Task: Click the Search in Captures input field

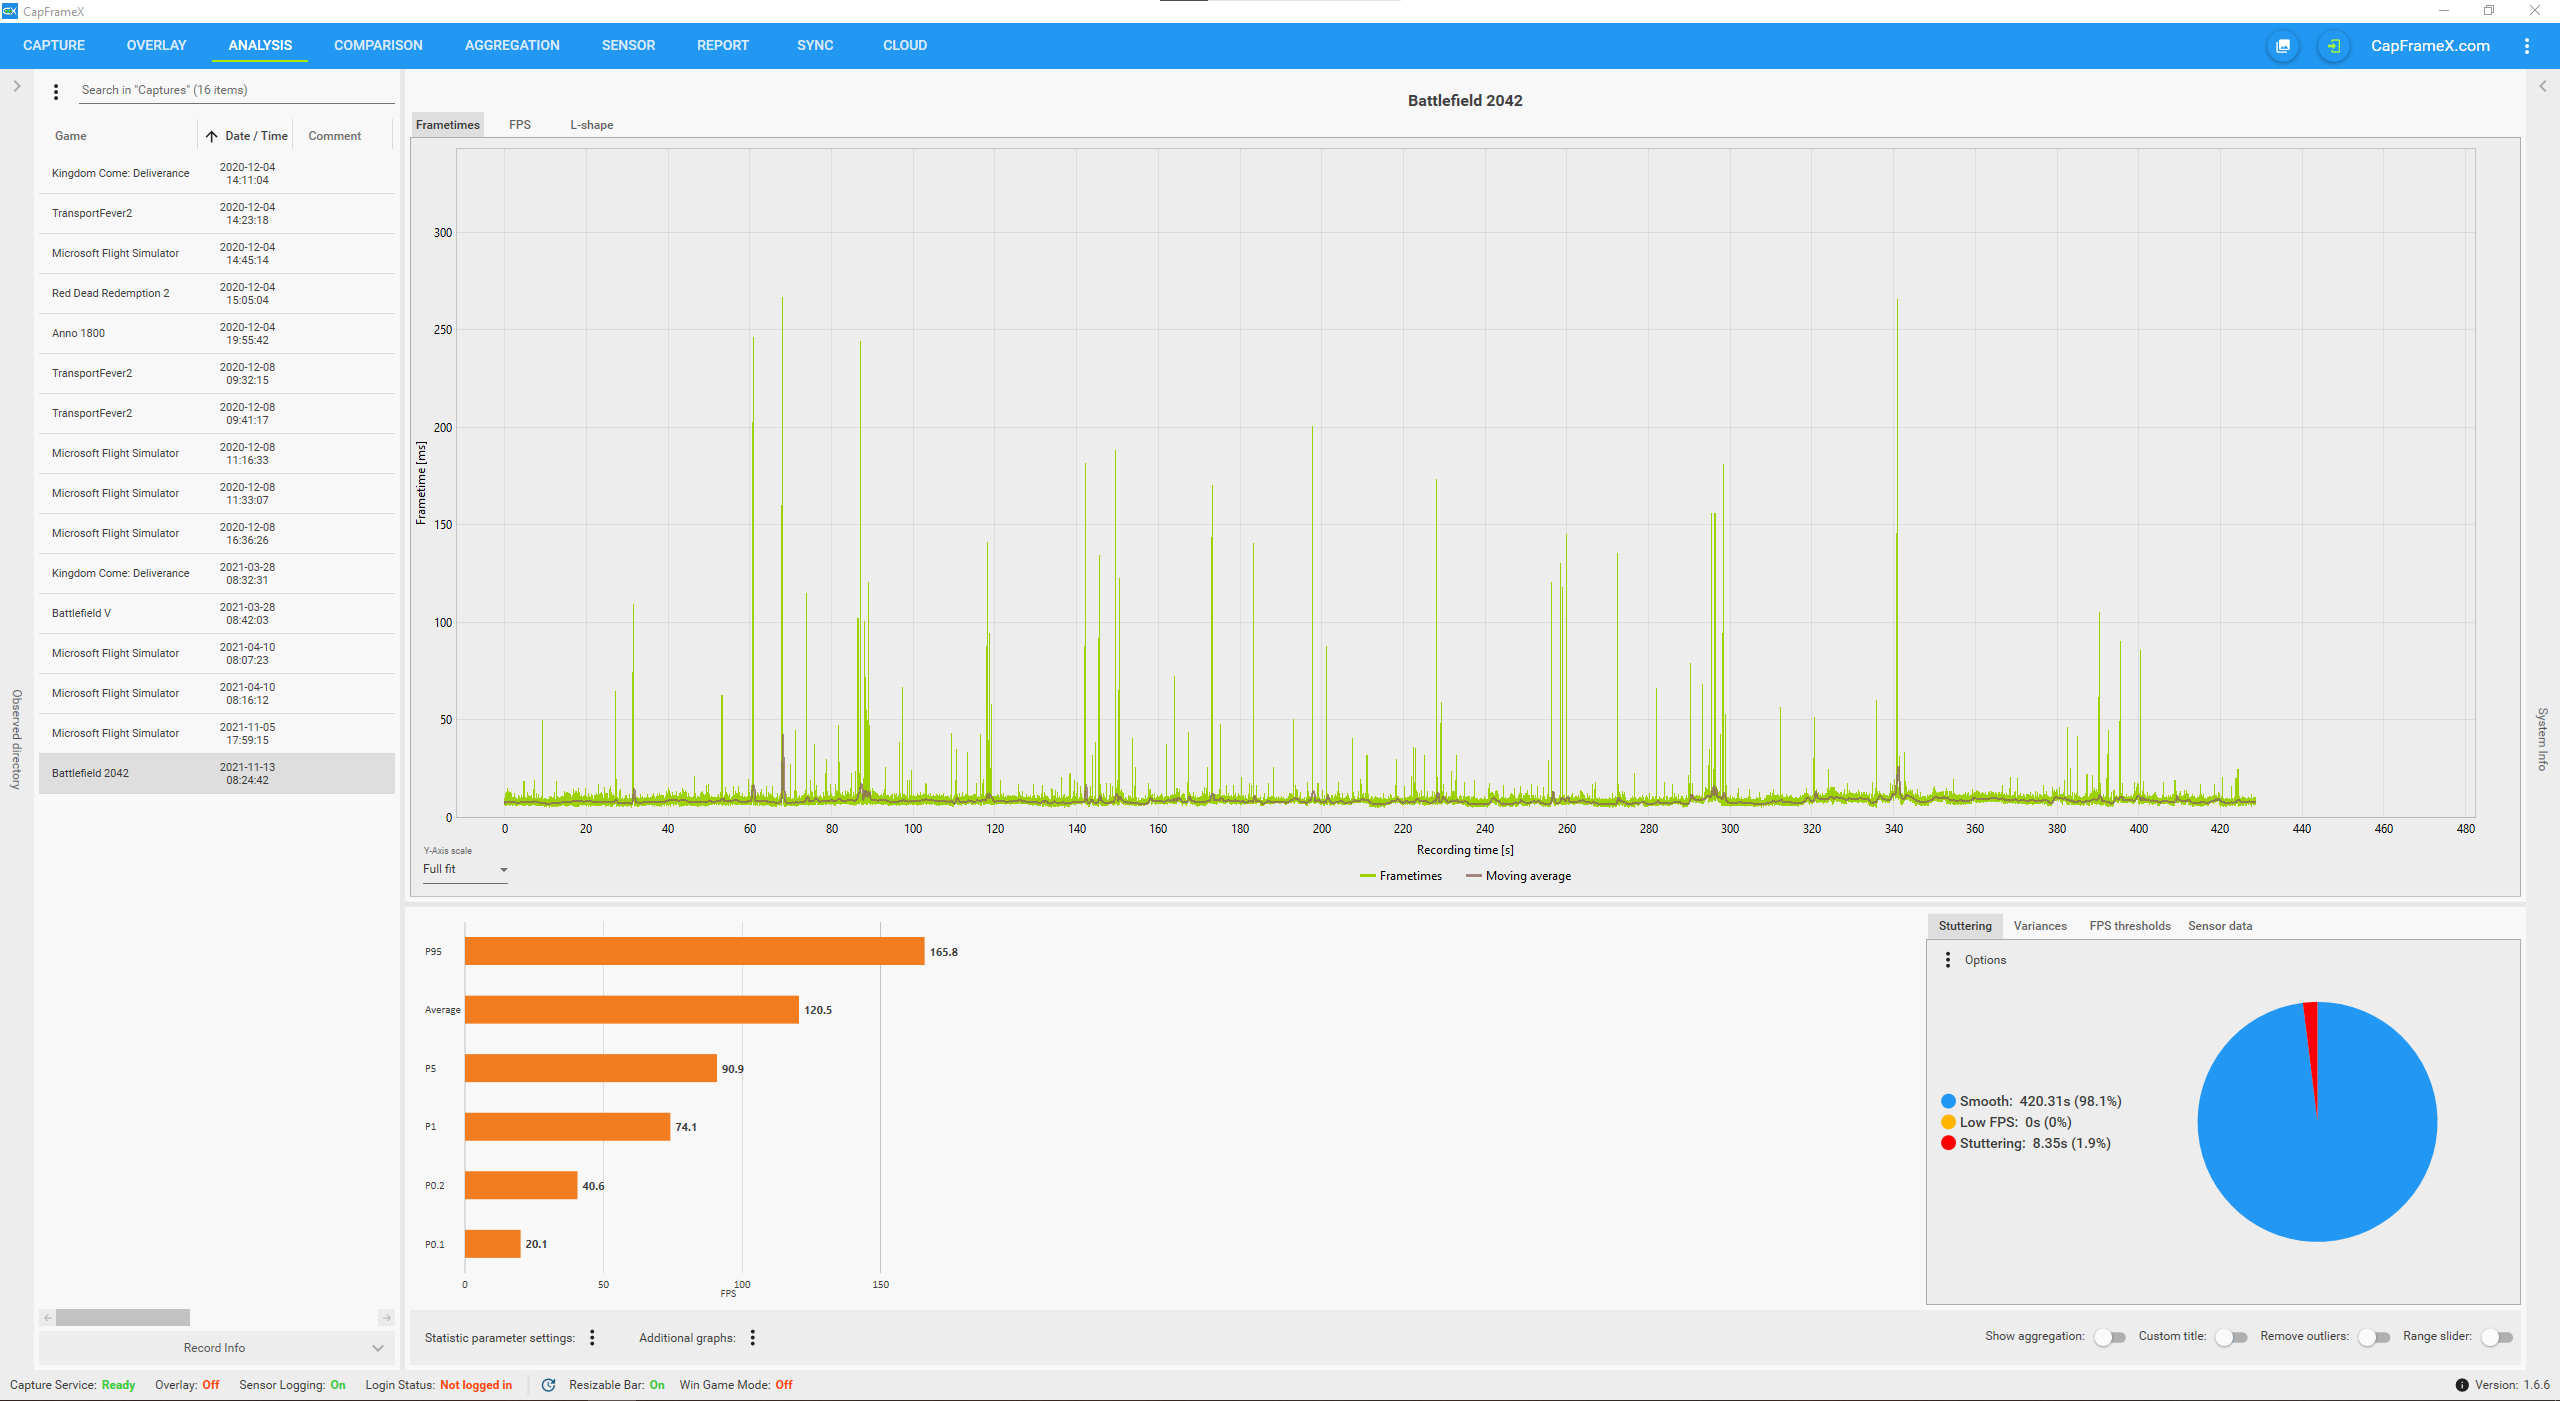Action: coord(236,90)
